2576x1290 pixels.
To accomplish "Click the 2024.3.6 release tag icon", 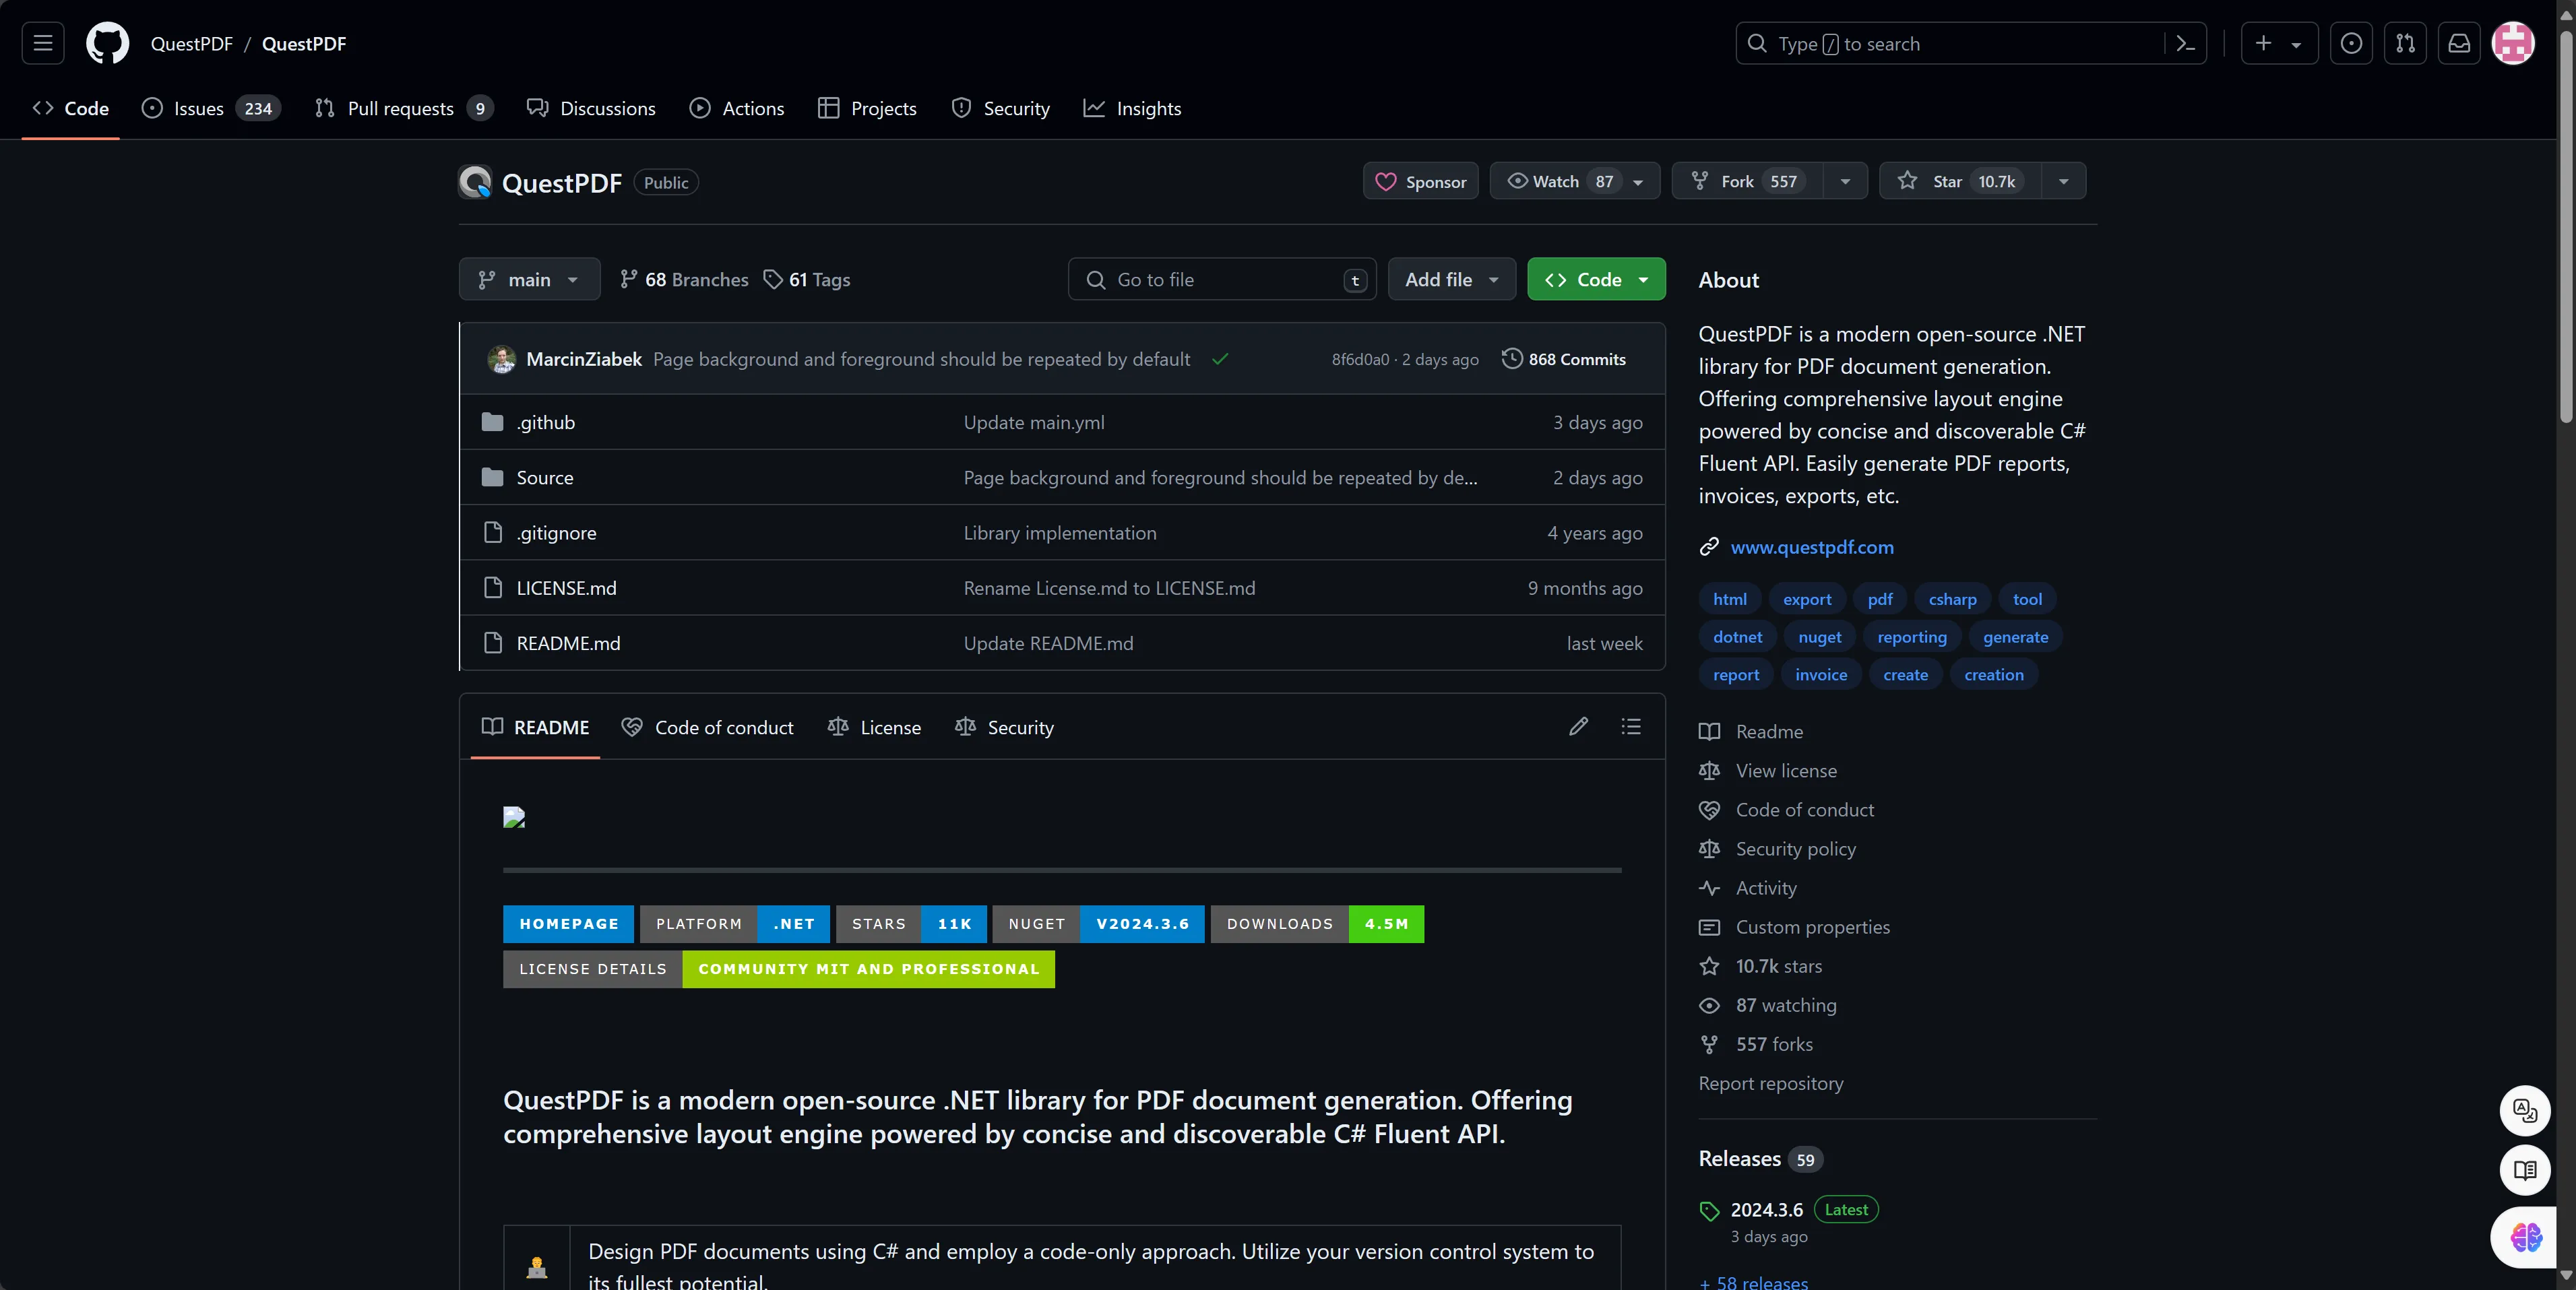I will point(1709,1211).
